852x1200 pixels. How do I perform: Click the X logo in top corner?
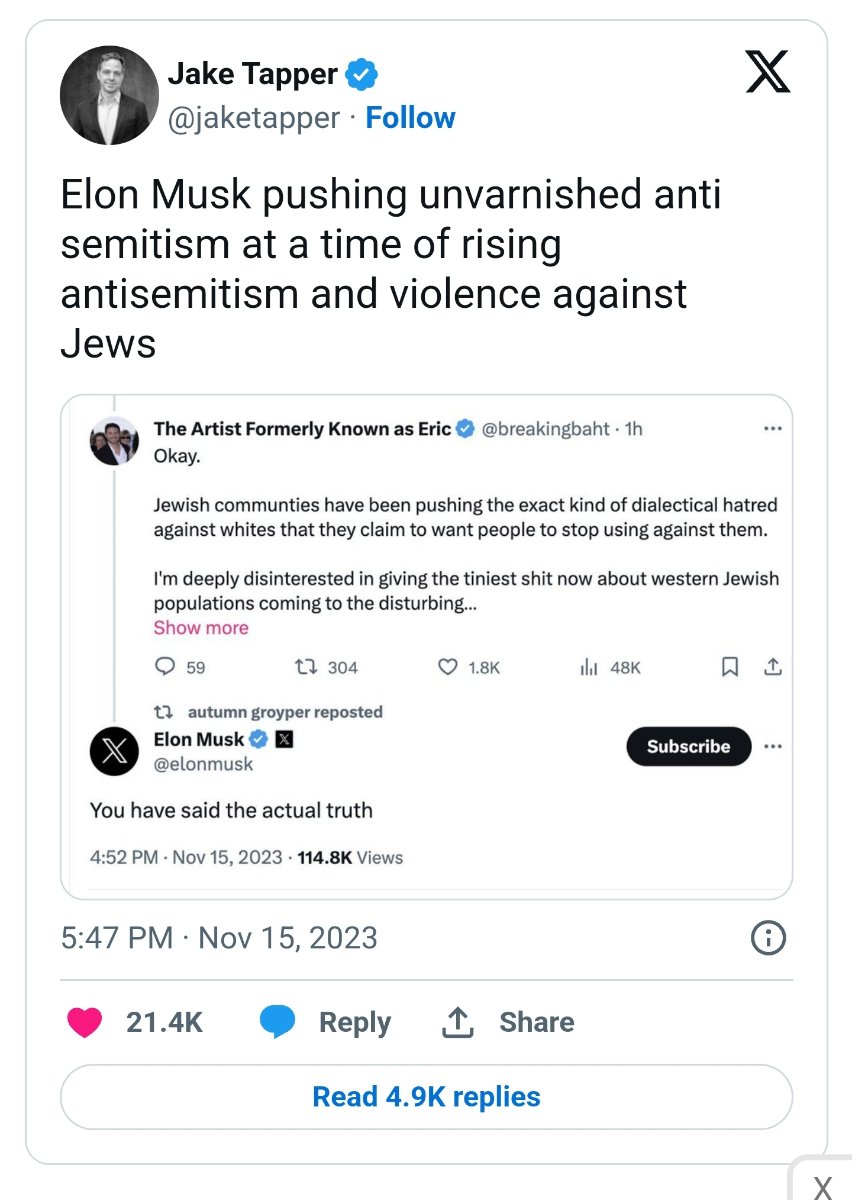point(768,74)
